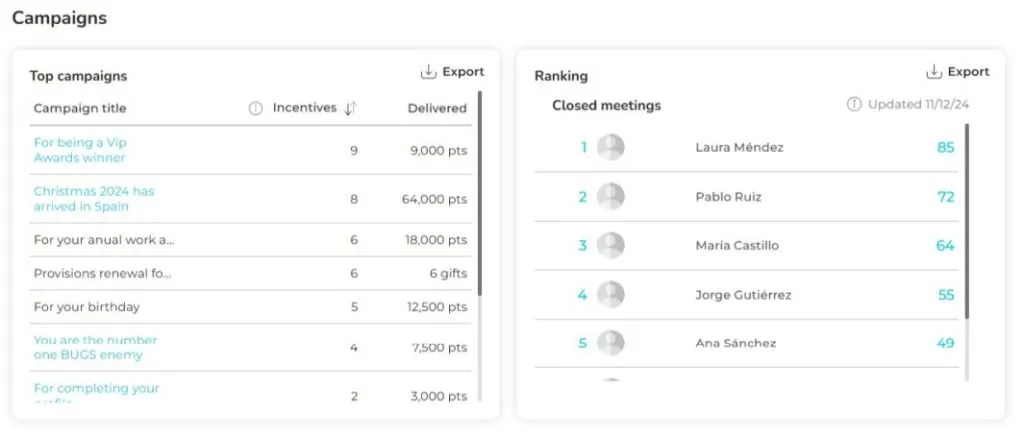Screen dimensions: 1024x437
Task: Click the Campaign title column header
Action: tap(80, 108)
